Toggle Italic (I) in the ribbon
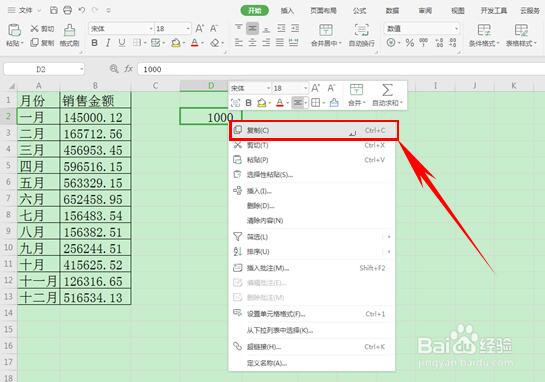Image resolution: width=545 pixels, height=382 pixels. pos(108,43)
